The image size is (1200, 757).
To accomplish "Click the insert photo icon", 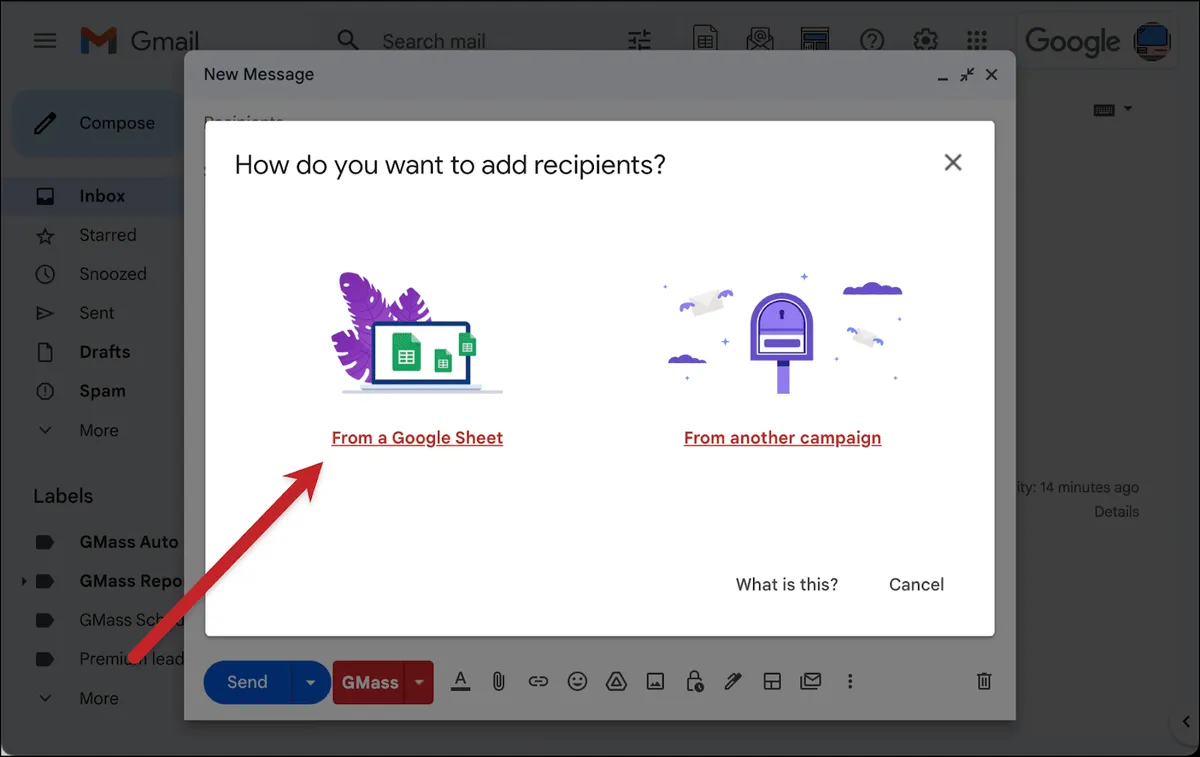I will click(655, 681).
